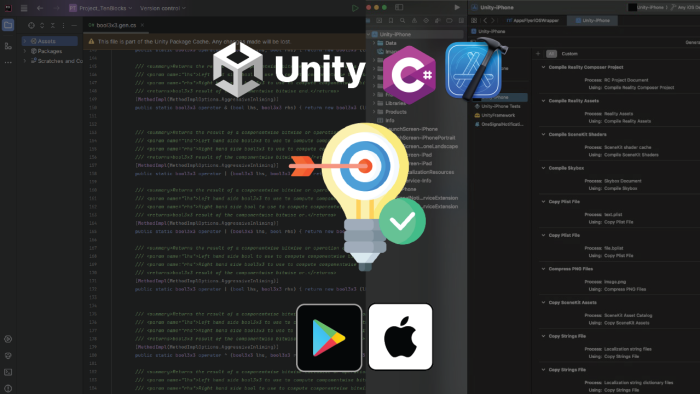Select the Unity-iPhone Tests target
The width and height of the screenshot is (700, 394).
[498, 106]
